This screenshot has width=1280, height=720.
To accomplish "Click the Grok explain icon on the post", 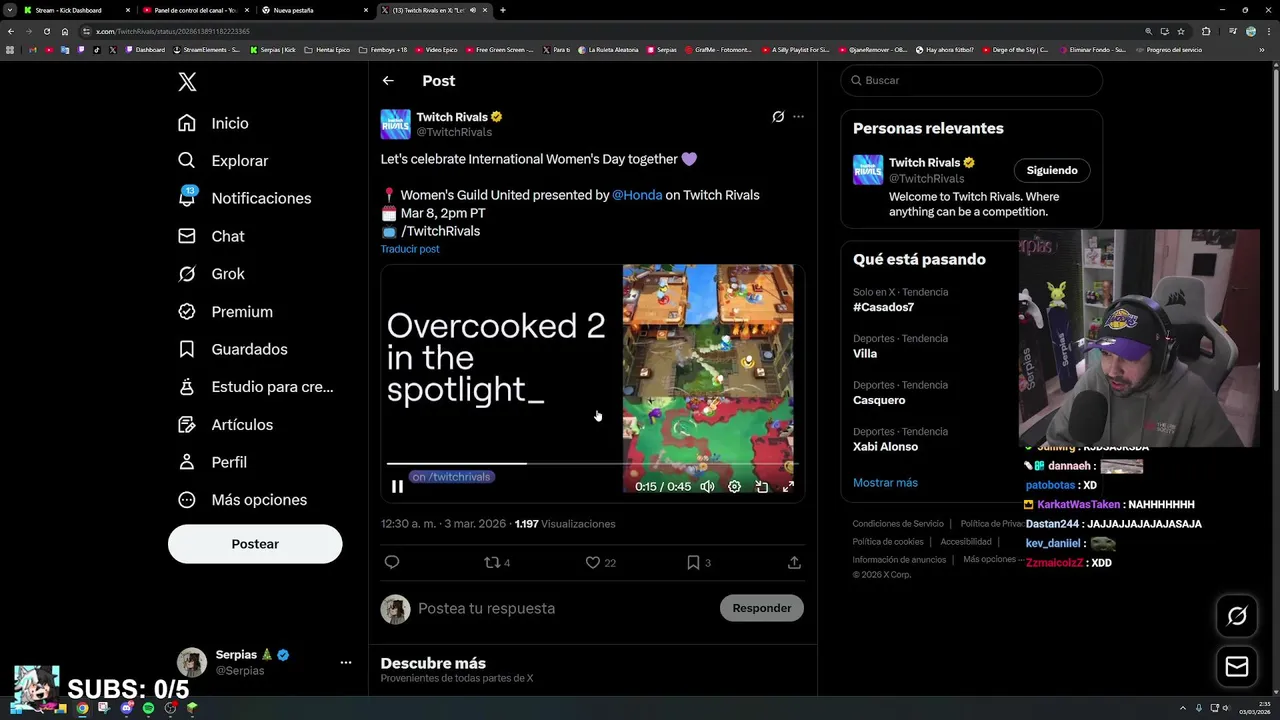I will point(778,117).
